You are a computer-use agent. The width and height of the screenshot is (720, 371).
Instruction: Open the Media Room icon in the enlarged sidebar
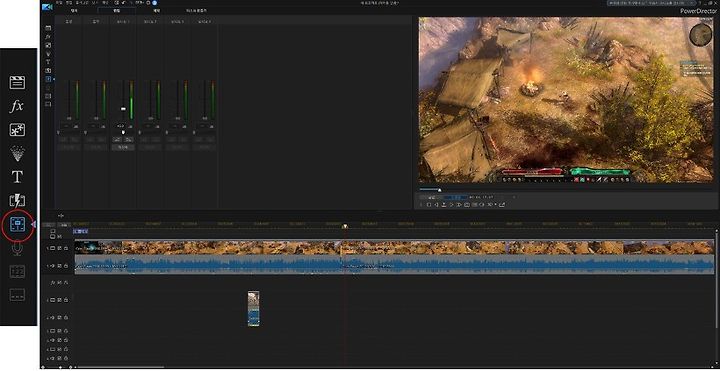pyautogui.click(x=17, y=83)
